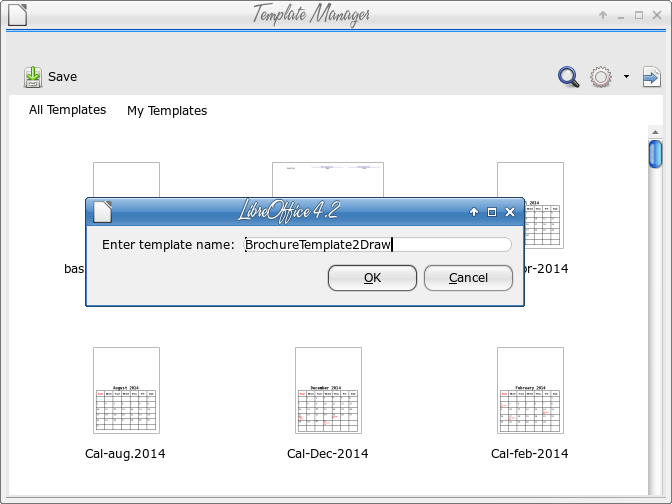Screen dimensions: 672x504
Task: Switch to My Templates tab
Action: [x=167, y=111]
